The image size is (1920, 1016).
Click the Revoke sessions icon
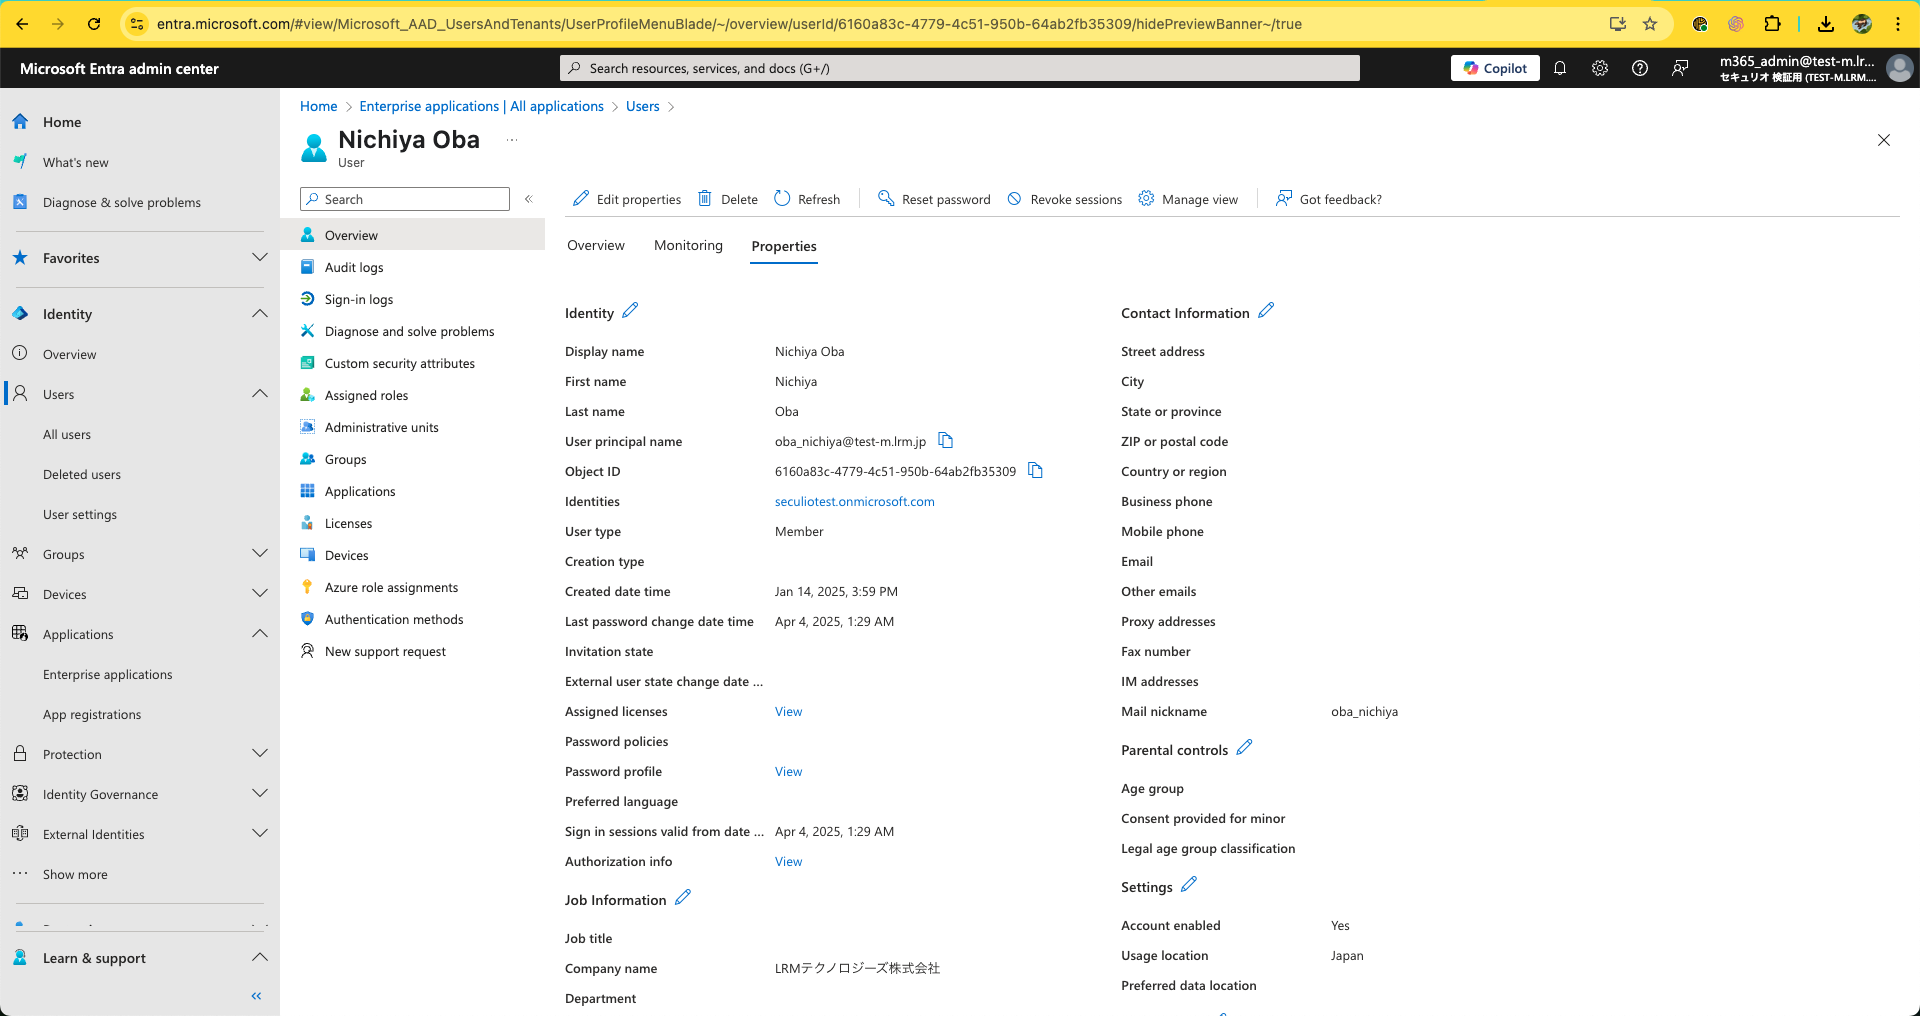click(1014, 199)
